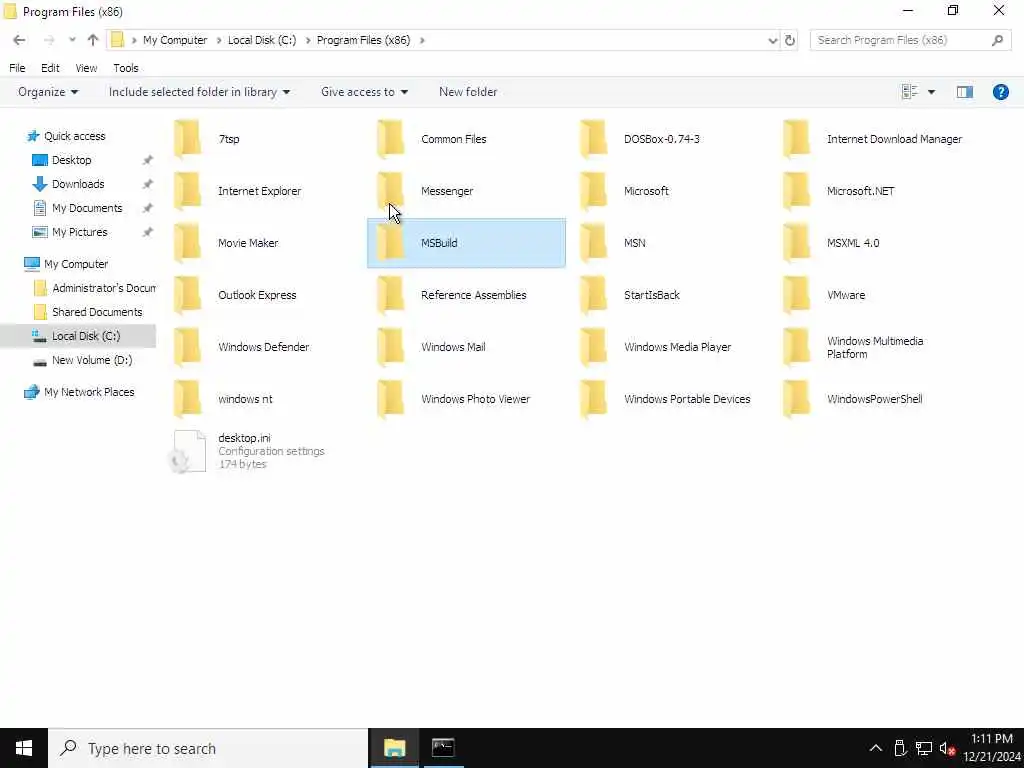Select the VMware folder icon
Viewport: 1024px width, 768px height.
click(797, 295)
